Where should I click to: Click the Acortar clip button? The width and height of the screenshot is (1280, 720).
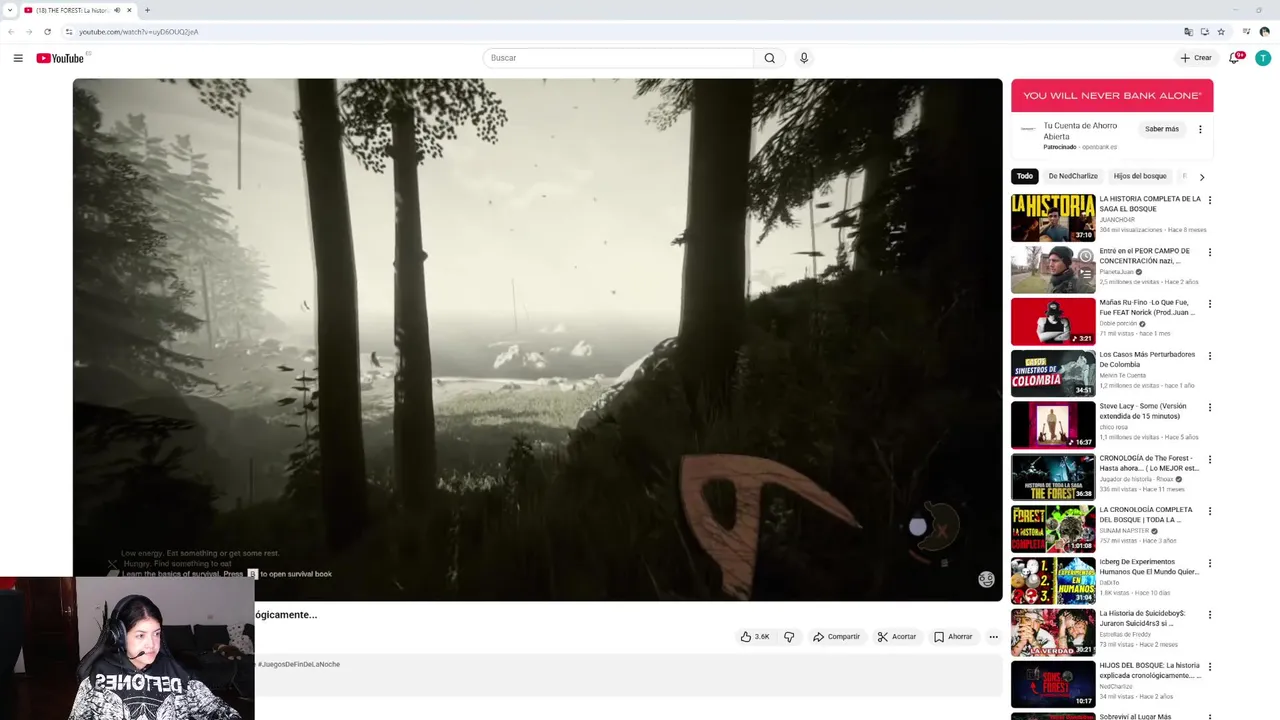pos(897,637)
